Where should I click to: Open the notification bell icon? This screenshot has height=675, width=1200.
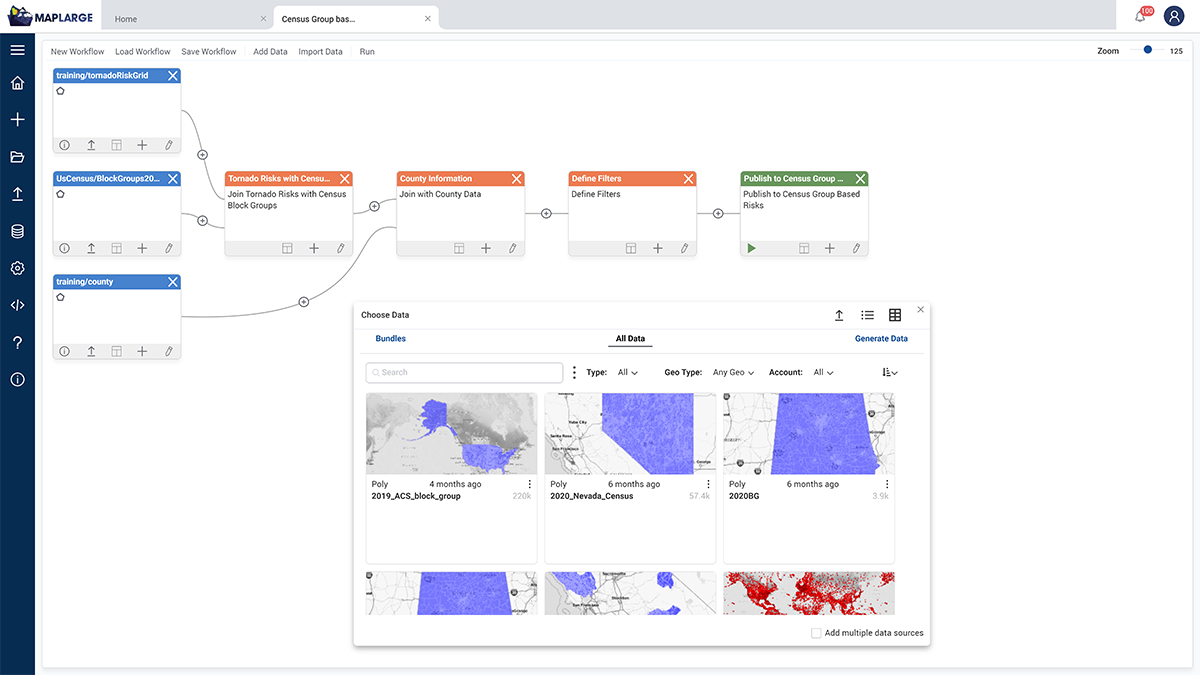click(x=1138, y=15)
